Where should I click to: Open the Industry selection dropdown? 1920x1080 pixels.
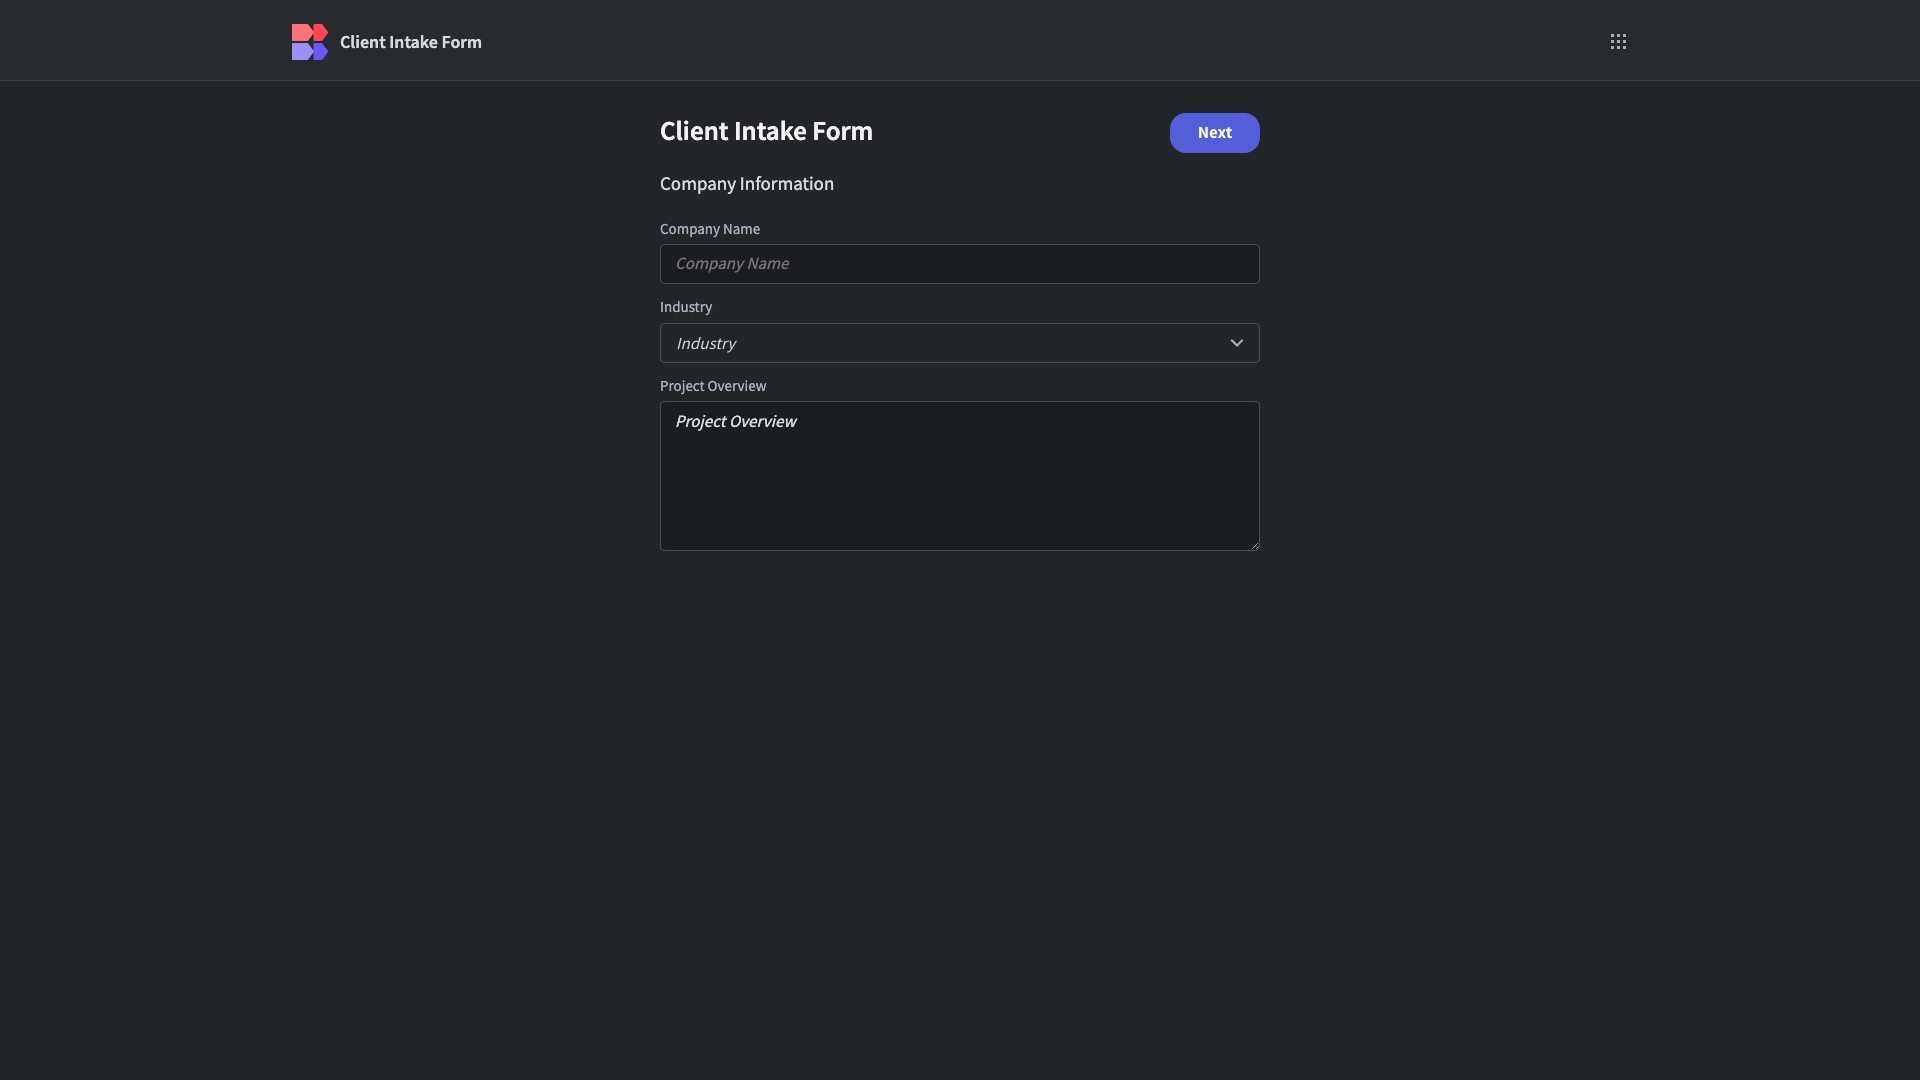(x=959, y=342)
